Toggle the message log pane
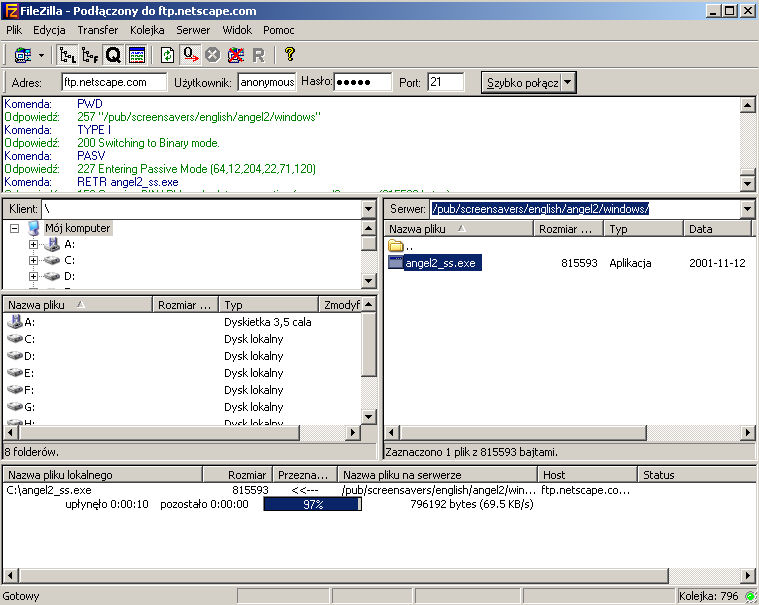This screenshot has height=605, width=759. (137, 55)
